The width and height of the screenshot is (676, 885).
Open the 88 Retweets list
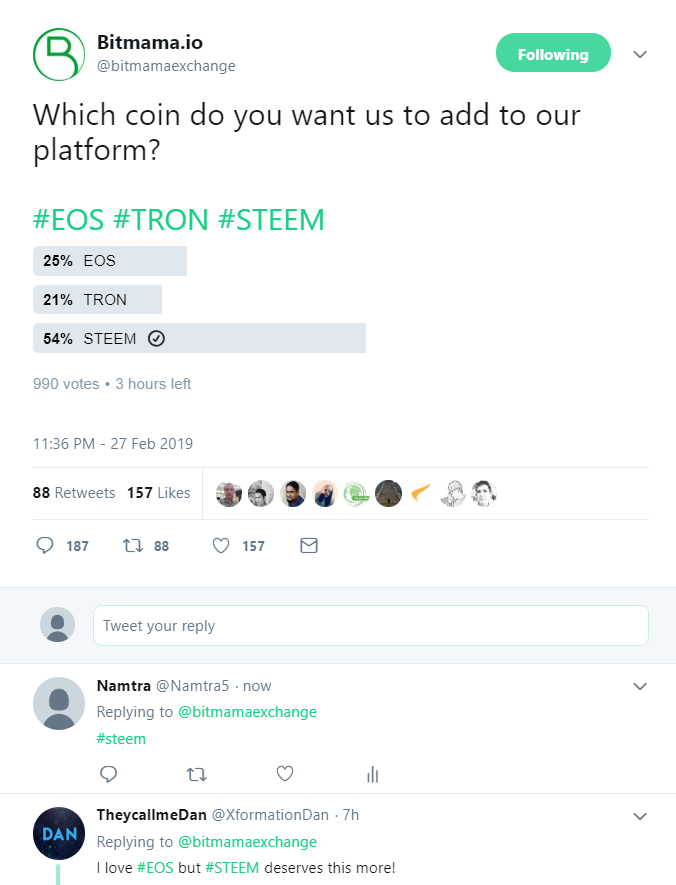[74, 493]
